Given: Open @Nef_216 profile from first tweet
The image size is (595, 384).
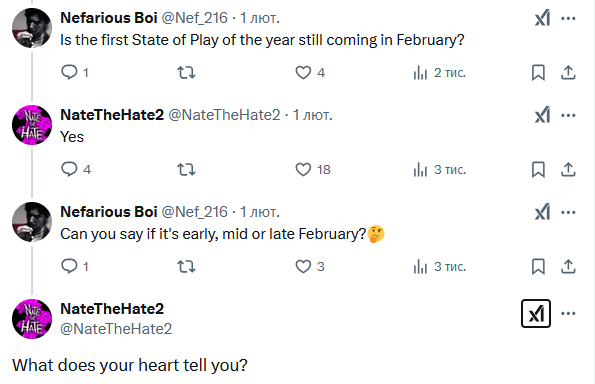Looking at the screenshot, I should pos(195,18).
